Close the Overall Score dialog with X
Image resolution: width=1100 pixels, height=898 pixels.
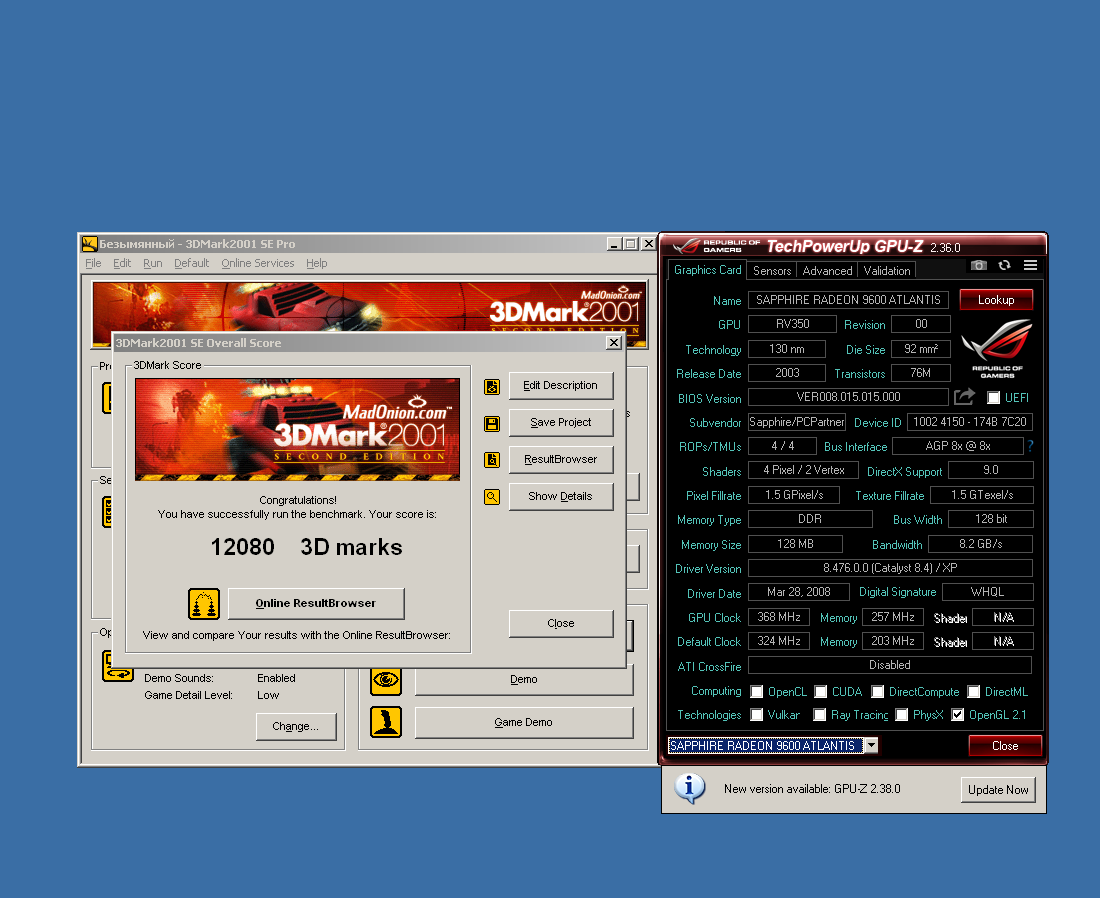pyautogui.click(x=614, y=342)
